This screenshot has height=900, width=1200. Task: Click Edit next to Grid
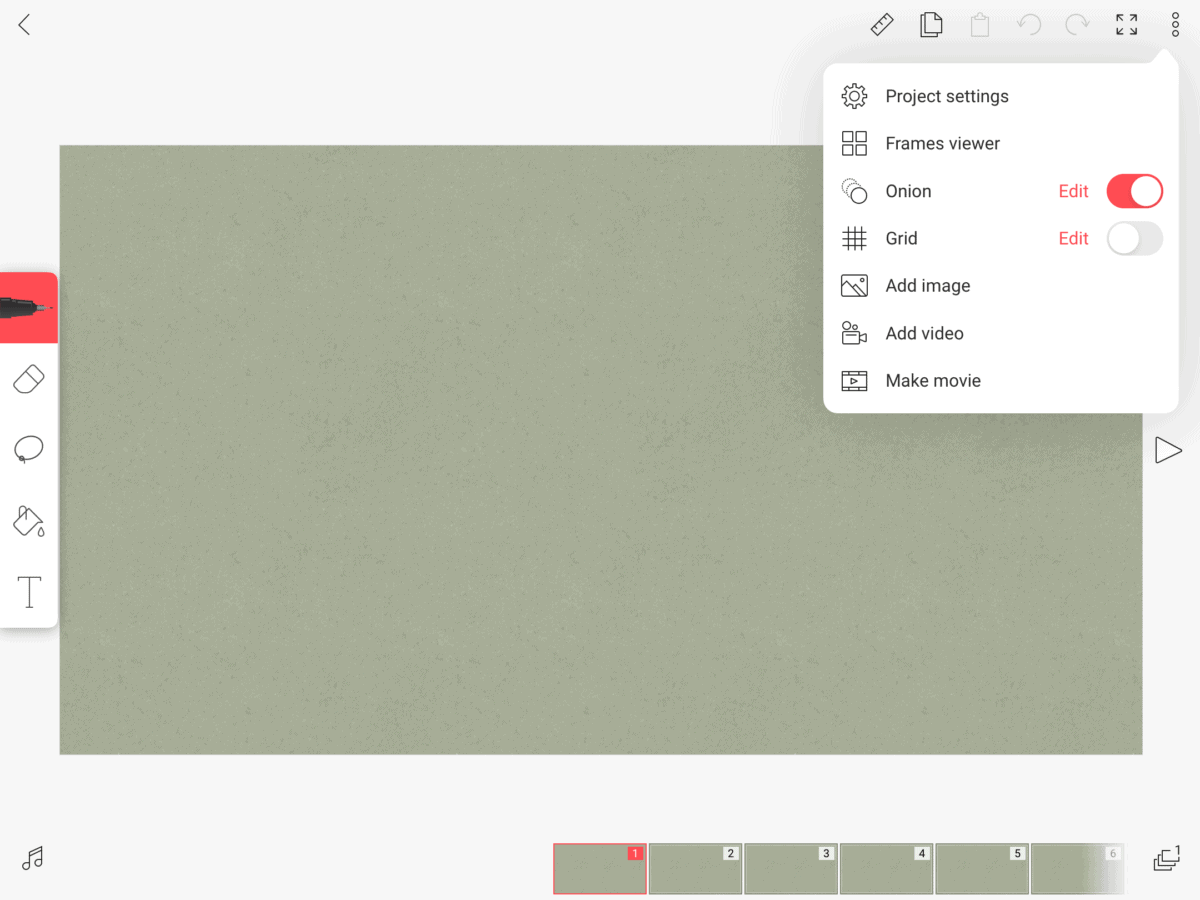point(1073,238)
